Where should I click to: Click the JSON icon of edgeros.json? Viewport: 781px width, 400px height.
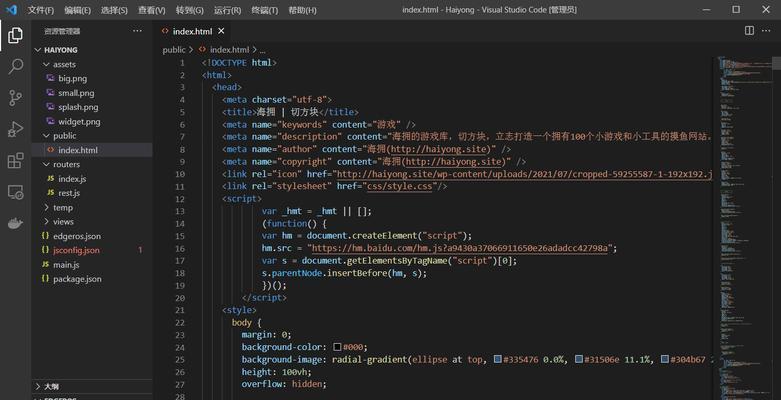coord(45,236)
